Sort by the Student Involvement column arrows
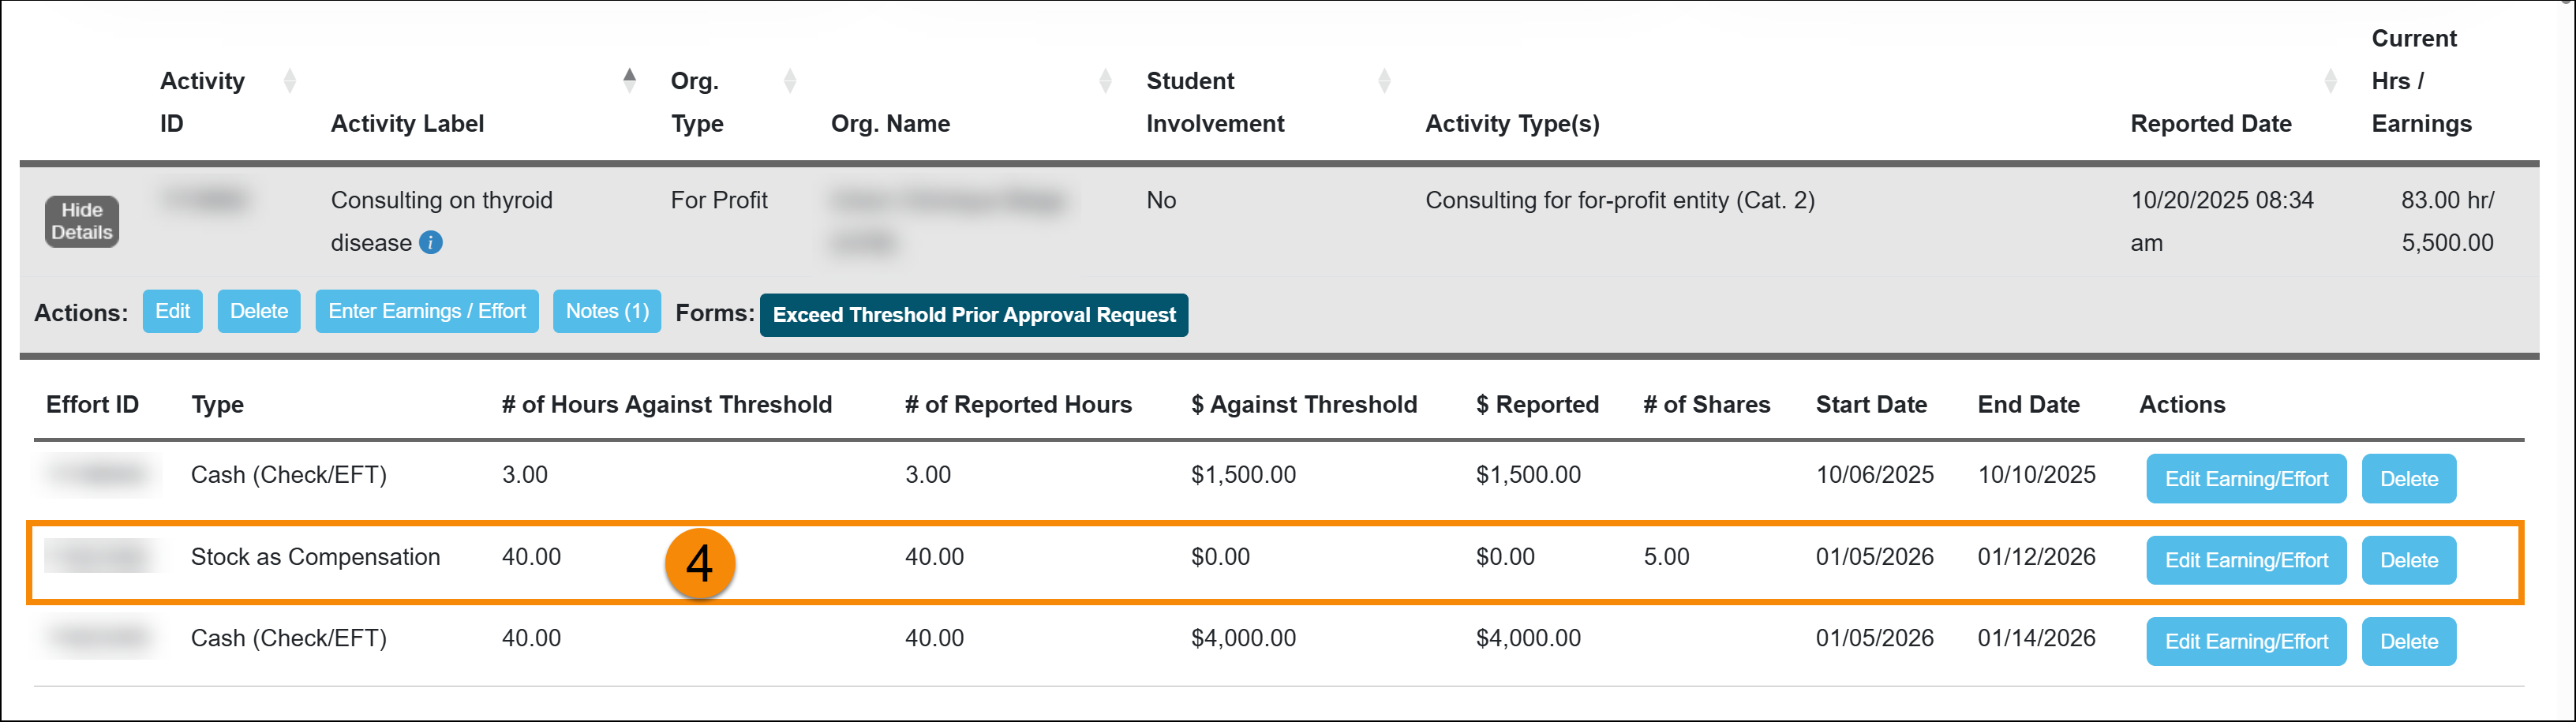Screen dimensions: 2576x722 1384,80
